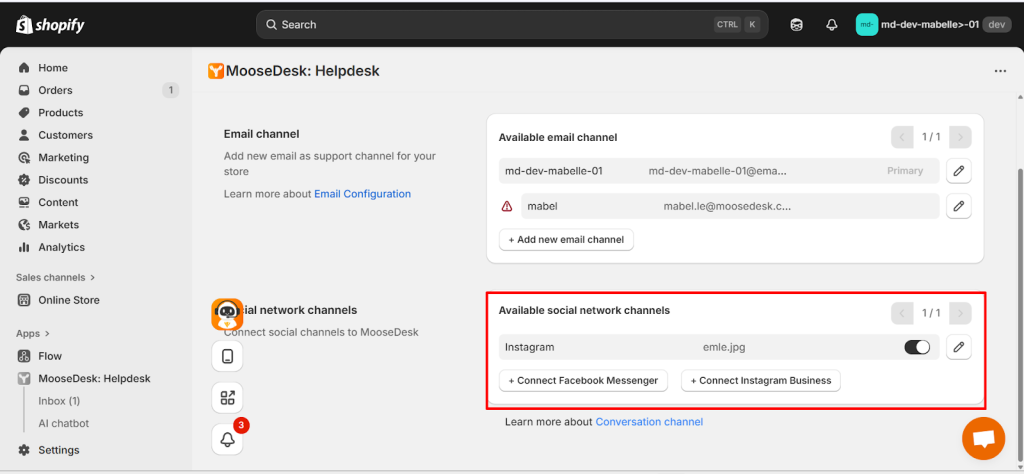Edit the md-dev-mabelle-01 email channel
The height and width of the screenshot is (474, 1024).
point(958,171)
